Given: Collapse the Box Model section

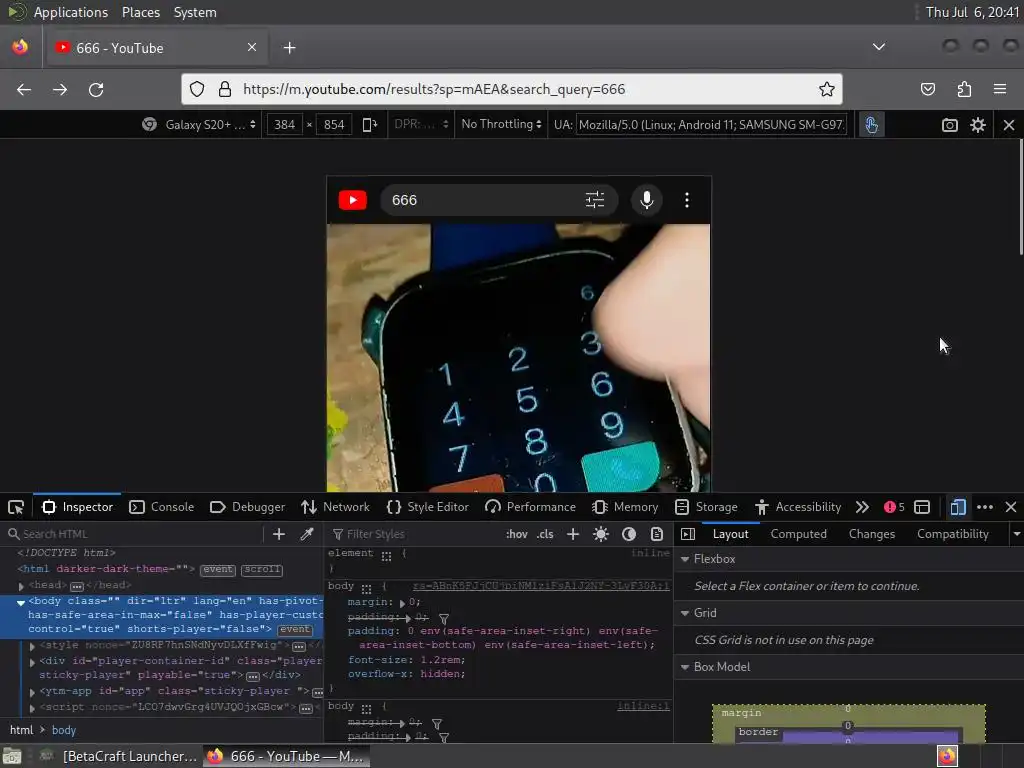Looking at the screenshot, I should click(685, 667).
